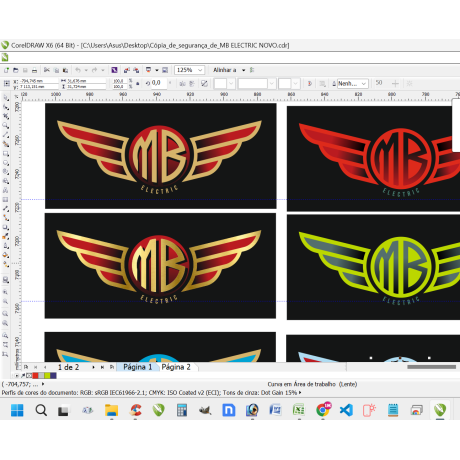This screenshot has width=460, height=460.
Task: Click the Open file icon
Action: 16,70
